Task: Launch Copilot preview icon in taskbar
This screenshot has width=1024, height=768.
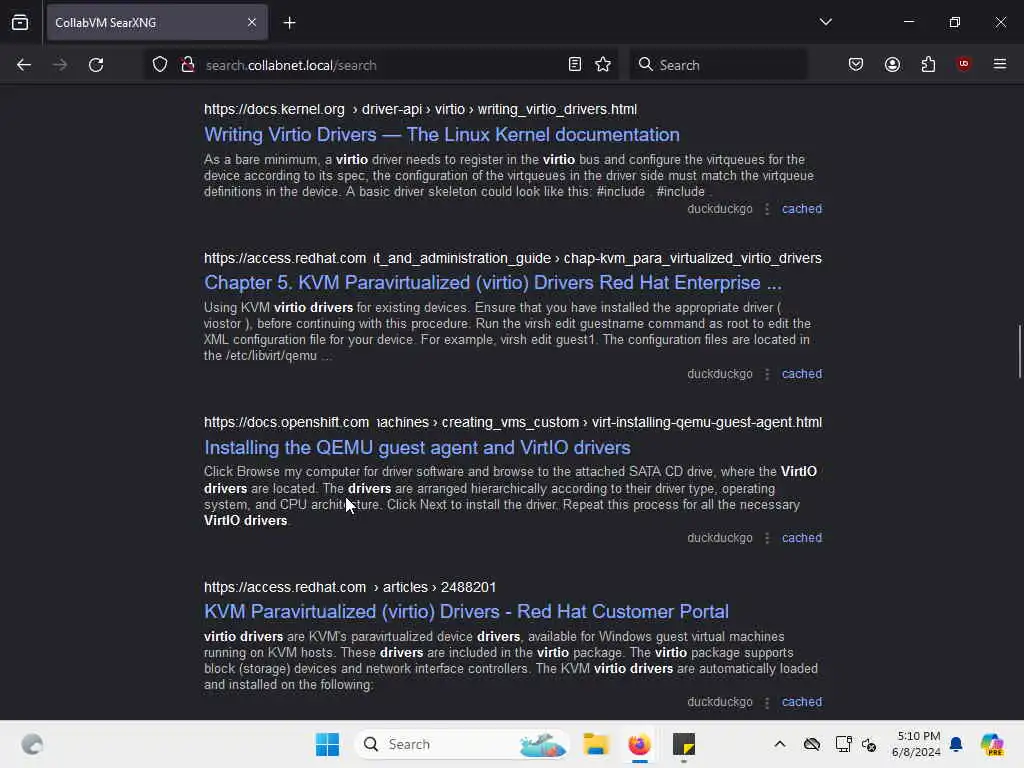Action: click(992, 744)
